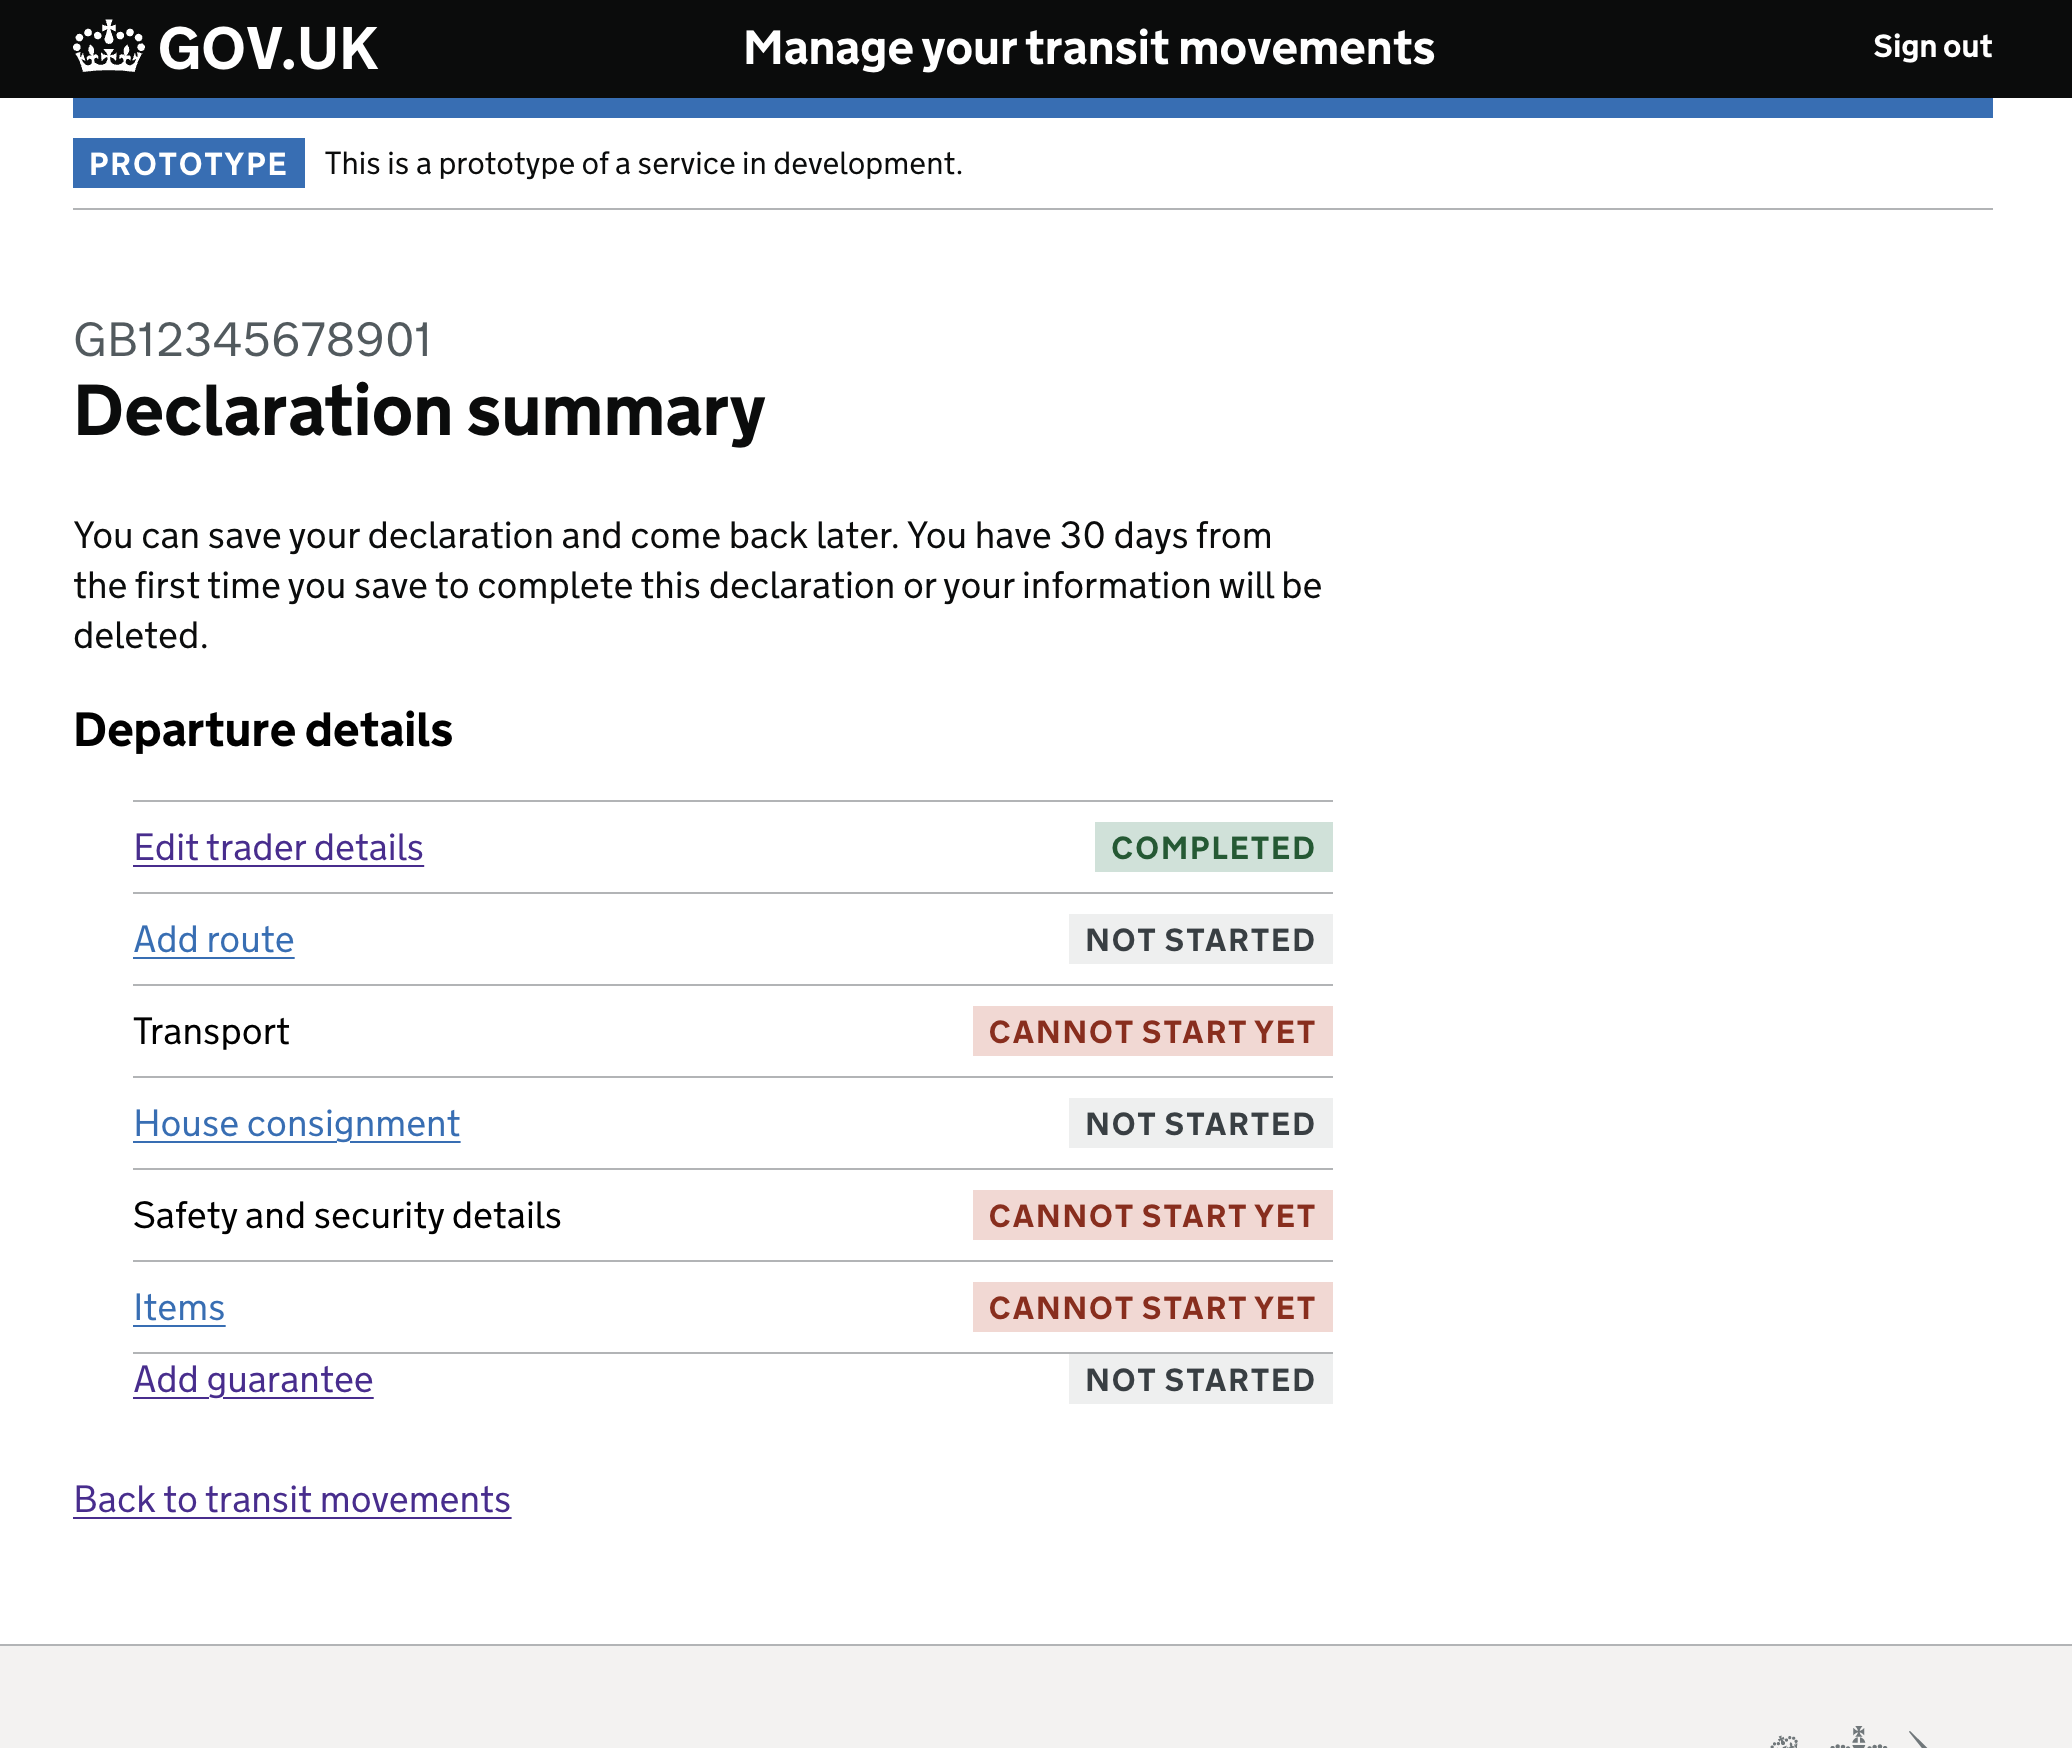
Task: Select the Safety and security details row
Action: (x=347, y=1215)
